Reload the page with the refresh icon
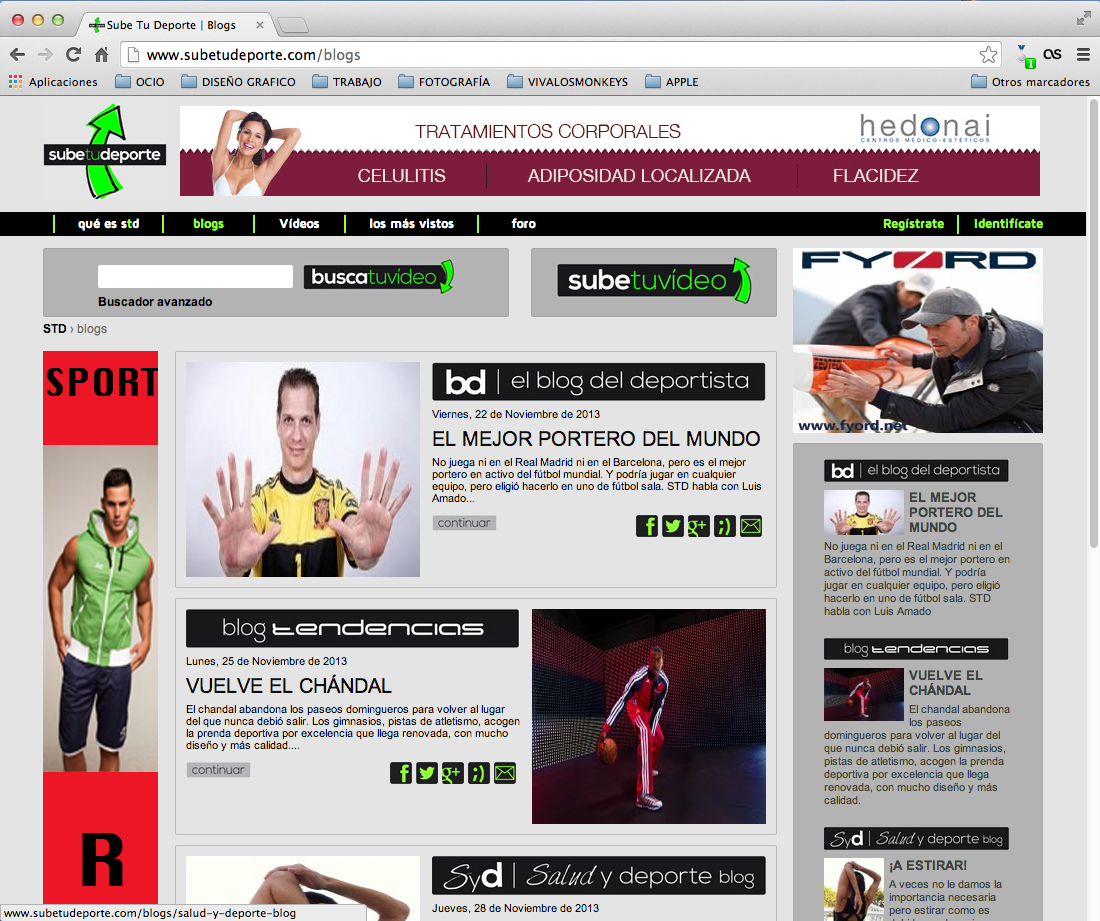This screenshot has height=921, width=1100. pyautogui.click(x=73, y=55)
